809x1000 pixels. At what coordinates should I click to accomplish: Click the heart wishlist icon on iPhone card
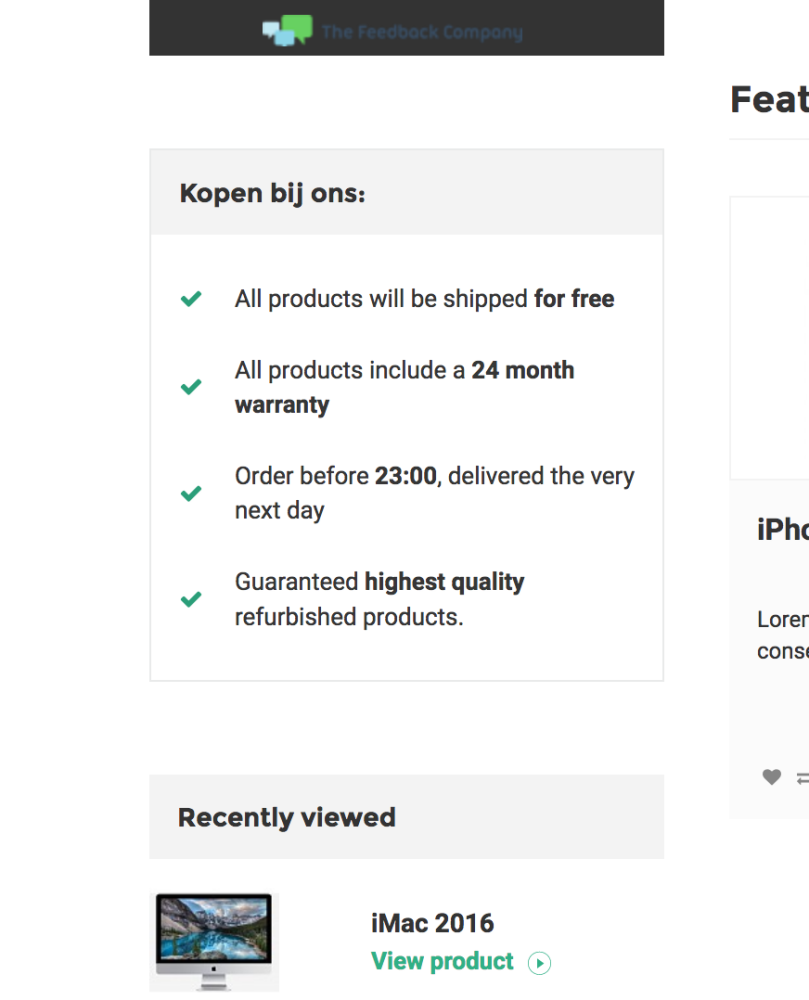(x=771, y=777)
